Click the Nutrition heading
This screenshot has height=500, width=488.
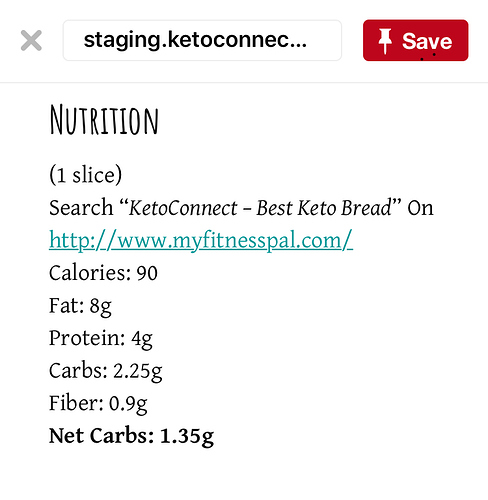(104, 120)
